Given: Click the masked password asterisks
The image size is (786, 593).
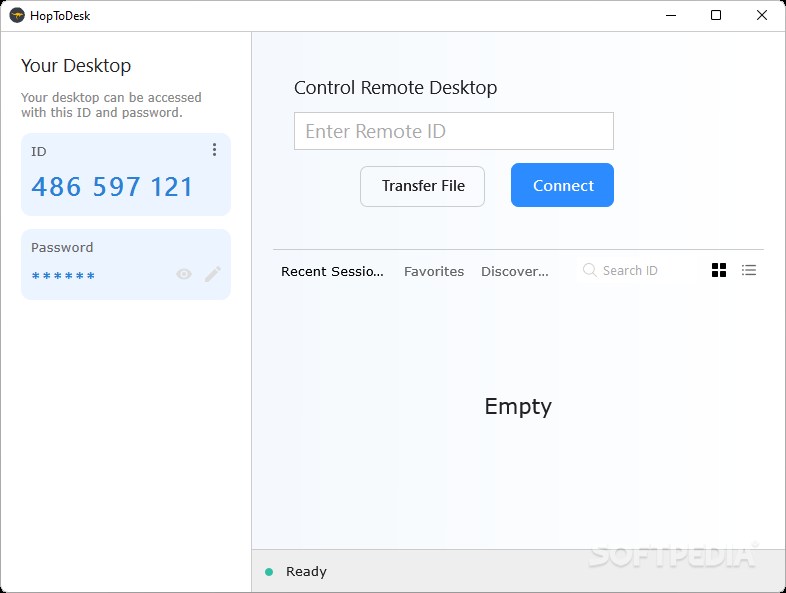Looking at the screenshot, I should click(x=63, y=276).
